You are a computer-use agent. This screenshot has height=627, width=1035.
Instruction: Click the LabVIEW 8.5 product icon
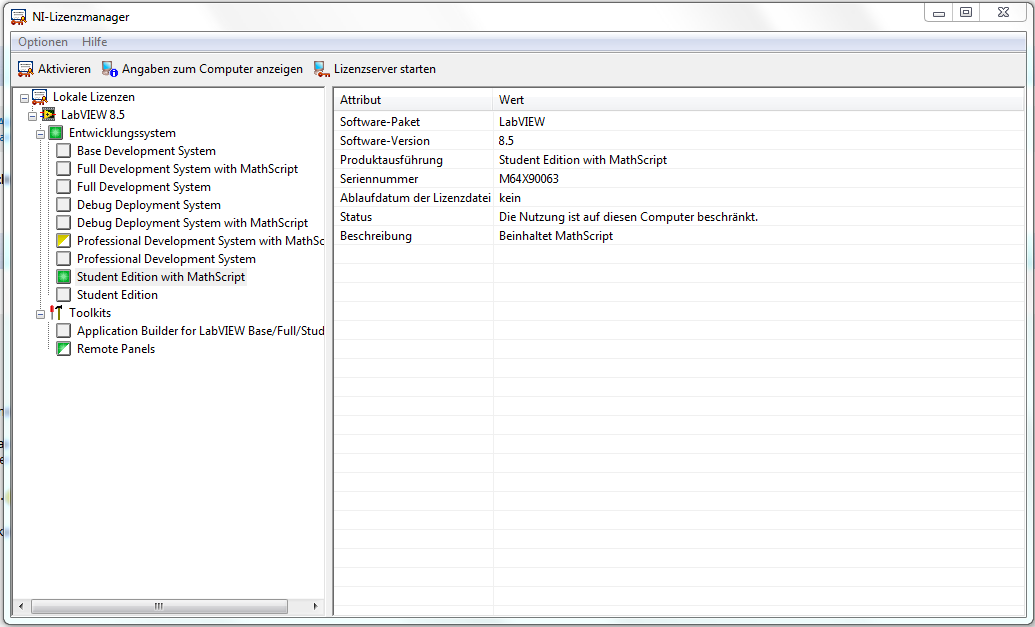48,115
